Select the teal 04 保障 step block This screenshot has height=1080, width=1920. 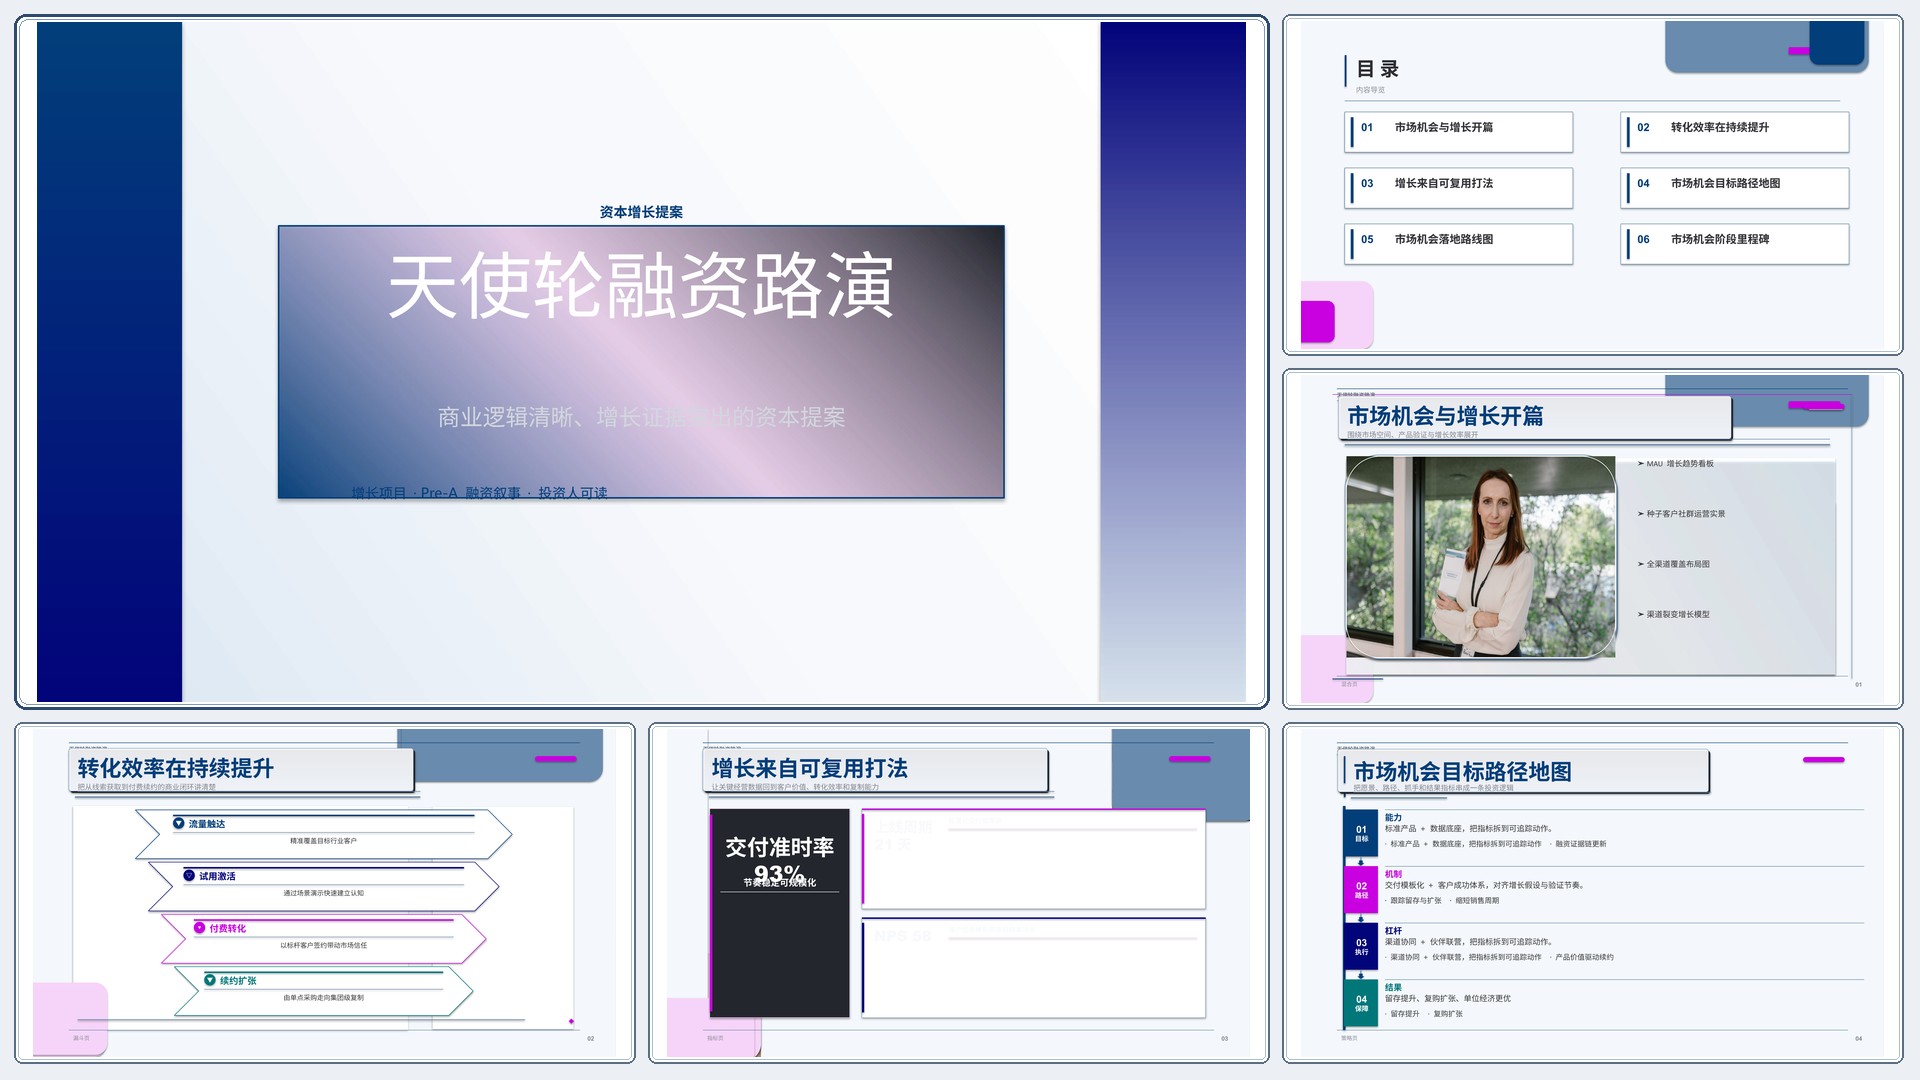(x=1361, y=1003)
